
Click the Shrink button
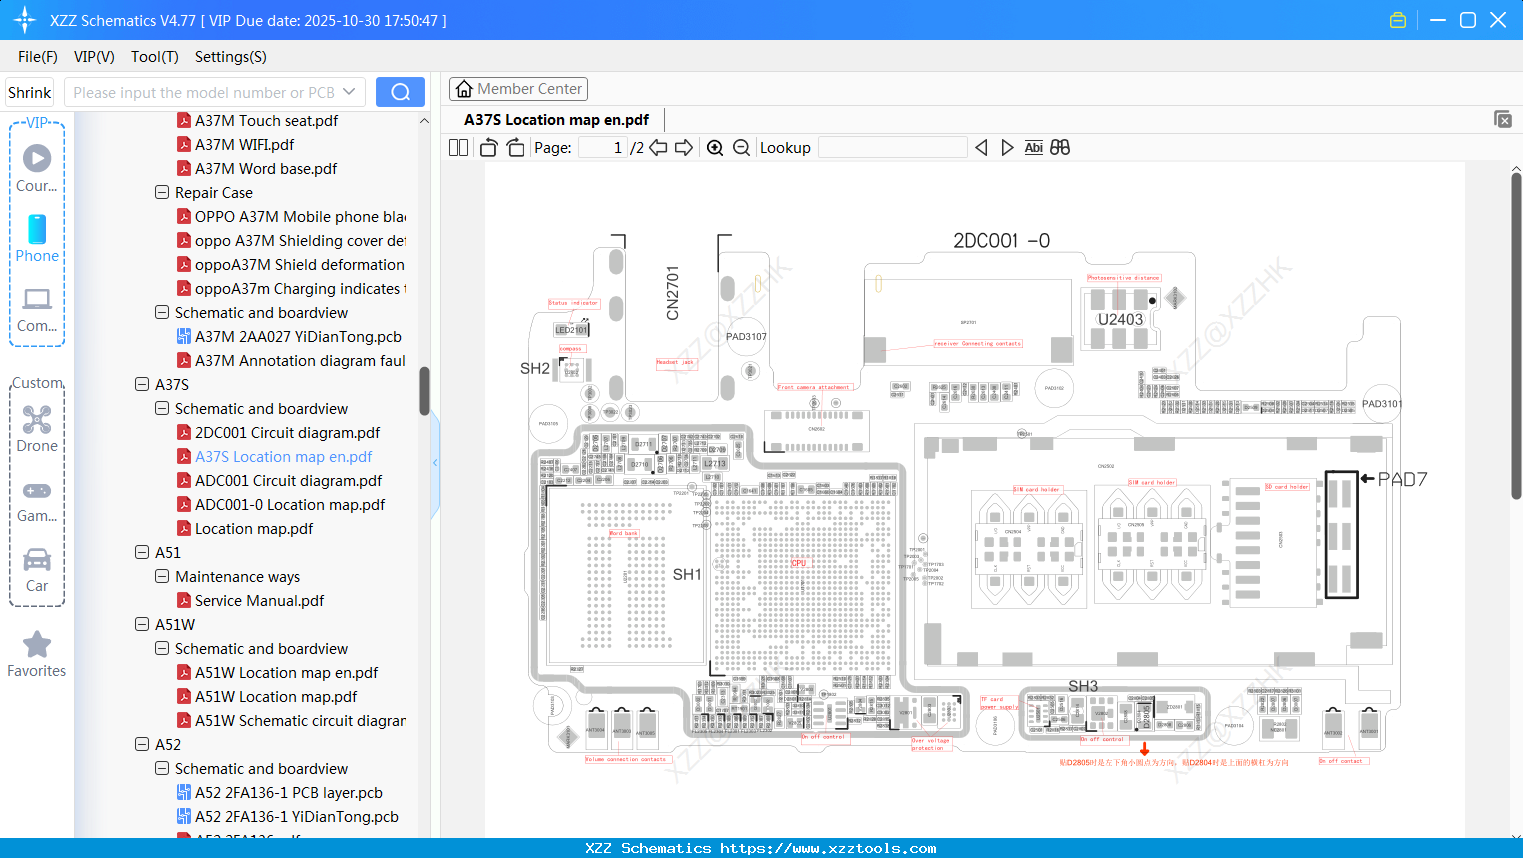pyautogui.click(x=29, y=91)
